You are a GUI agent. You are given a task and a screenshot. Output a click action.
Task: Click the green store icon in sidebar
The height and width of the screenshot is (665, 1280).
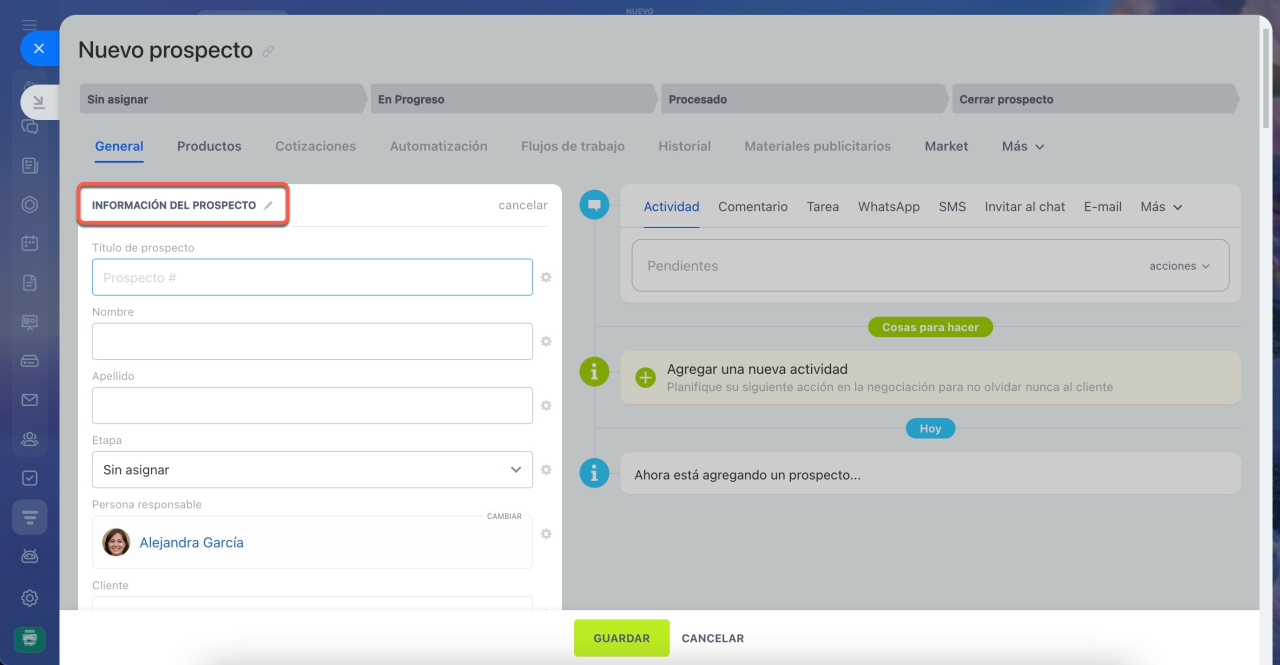30,638
